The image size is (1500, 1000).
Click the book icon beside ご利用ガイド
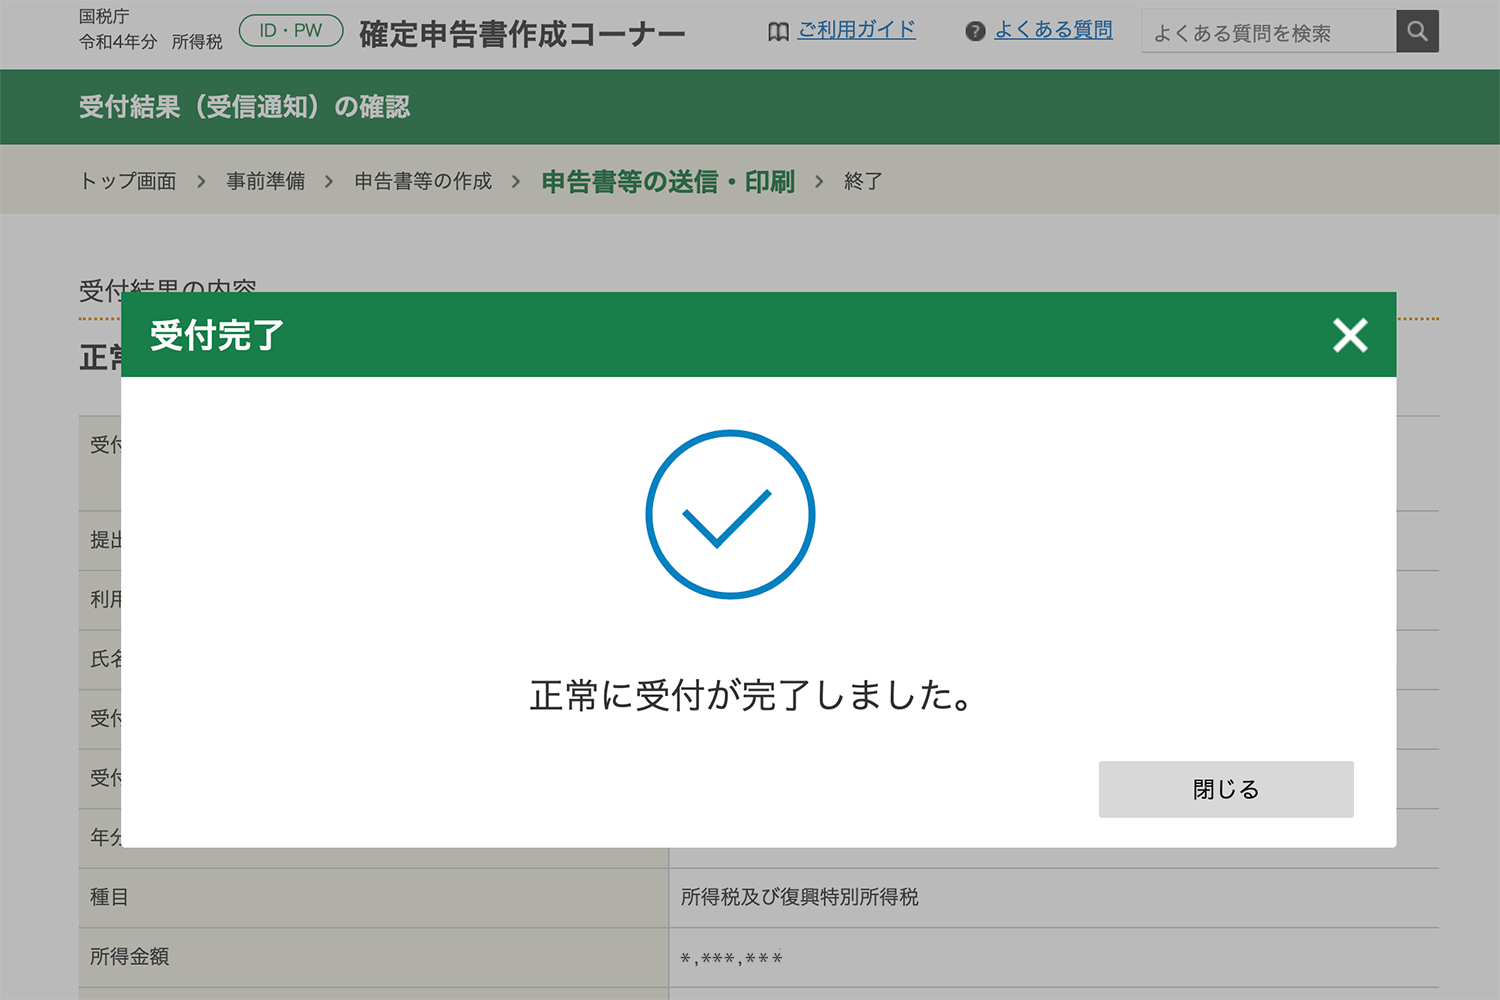click(778, 32)
